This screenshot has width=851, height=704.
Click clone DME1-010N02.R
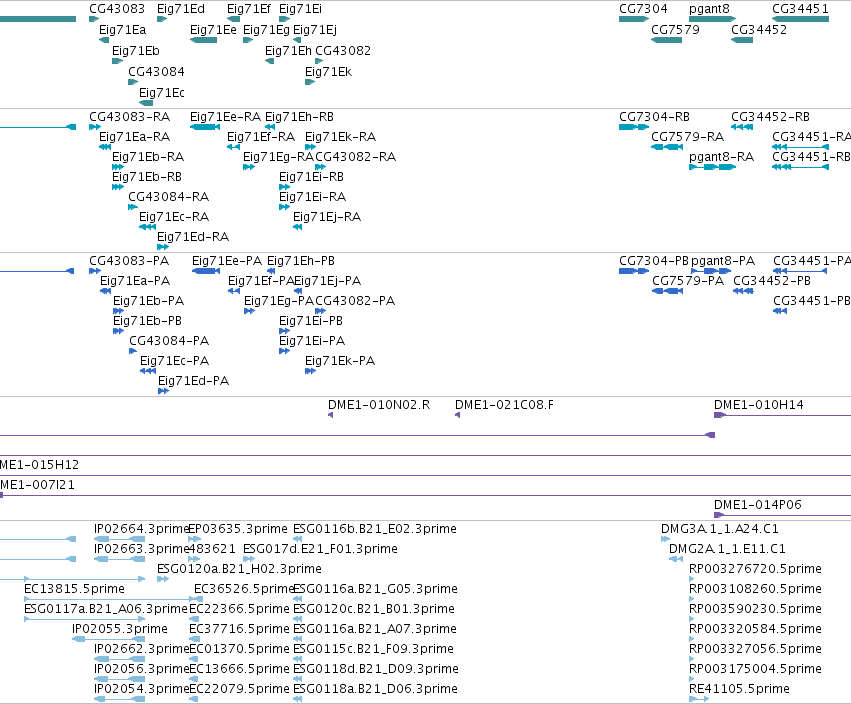(x=379, y=405)
